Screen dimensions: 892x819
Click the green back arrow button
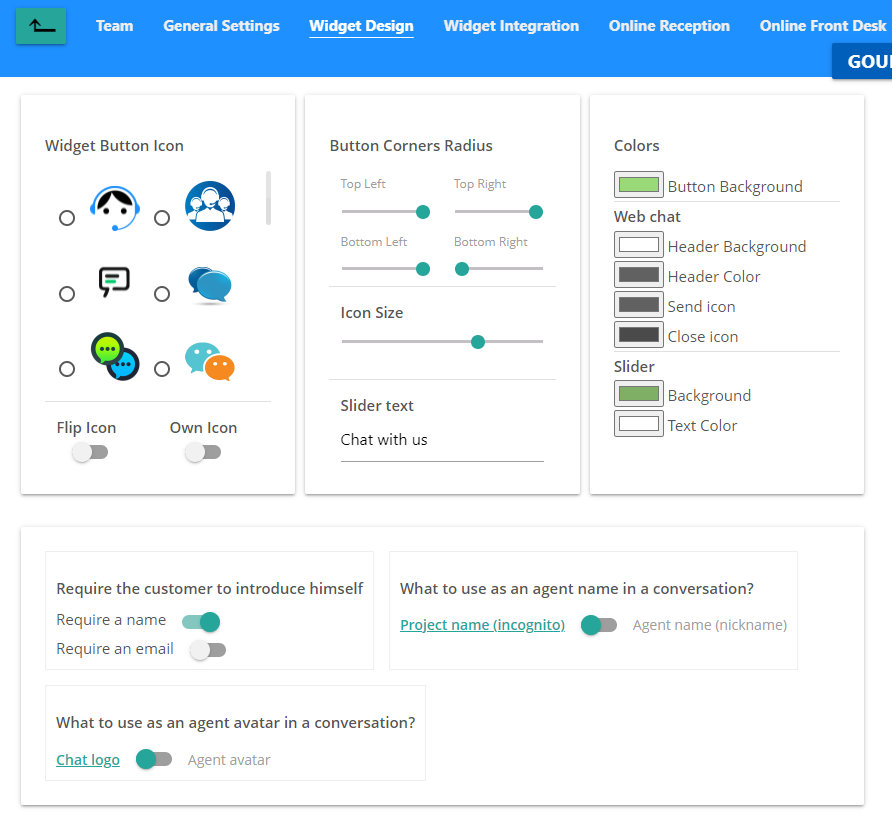tap(41, 26)
